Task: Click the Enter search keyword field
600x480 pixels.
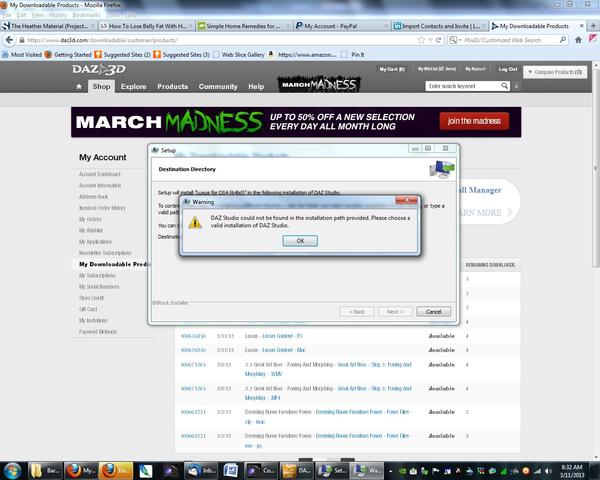Action: [x=463, y=86]
